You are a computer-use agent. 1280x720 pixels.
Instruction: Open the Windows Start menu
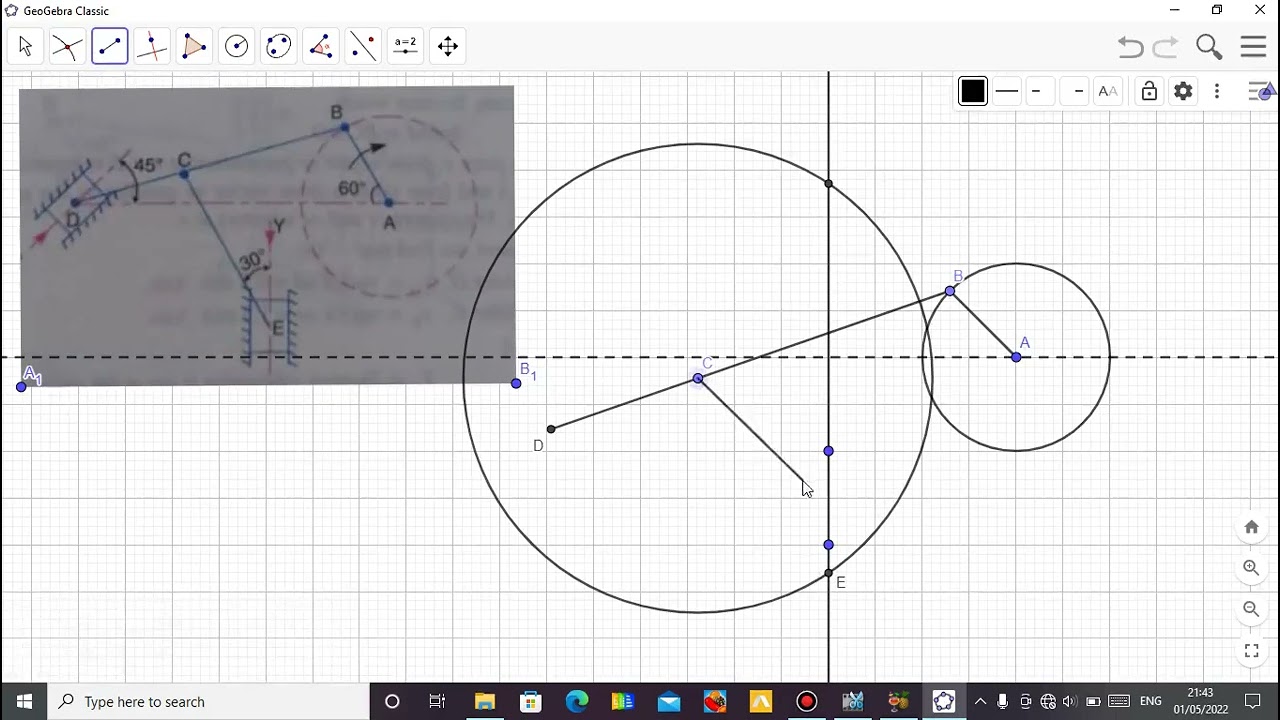(24, 701)
